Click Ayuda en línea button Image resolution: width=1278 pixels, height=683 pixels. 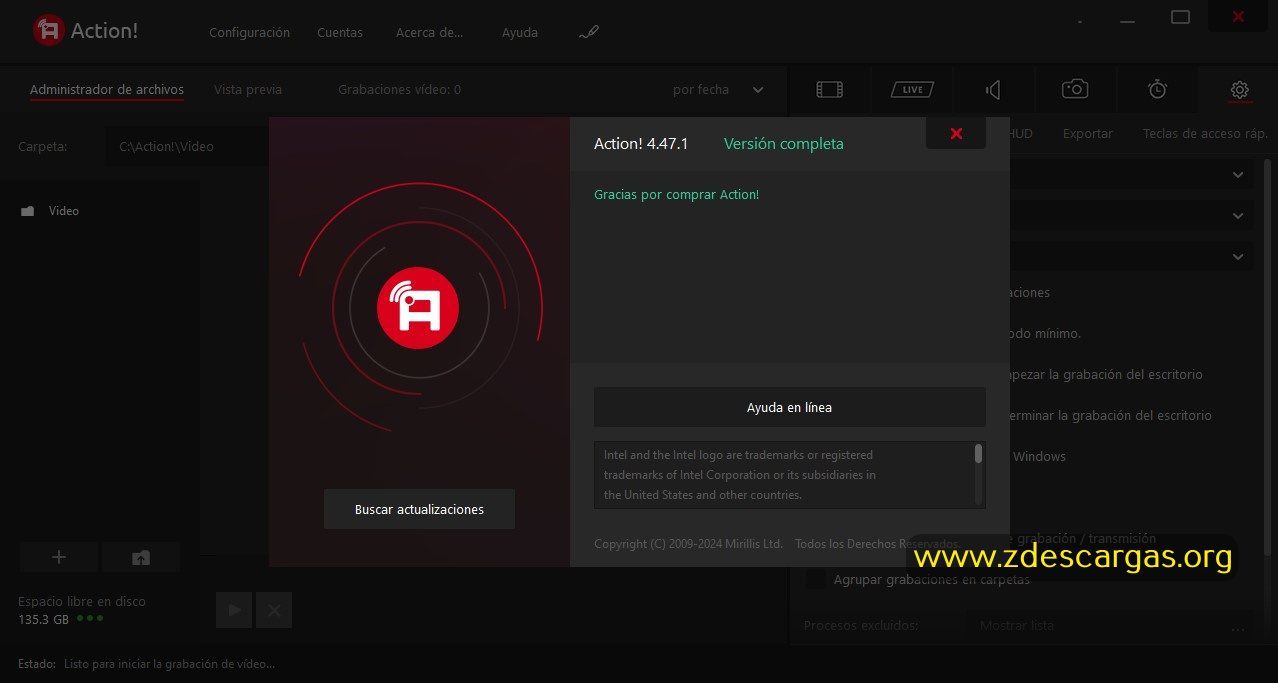[x=789, y=407]
